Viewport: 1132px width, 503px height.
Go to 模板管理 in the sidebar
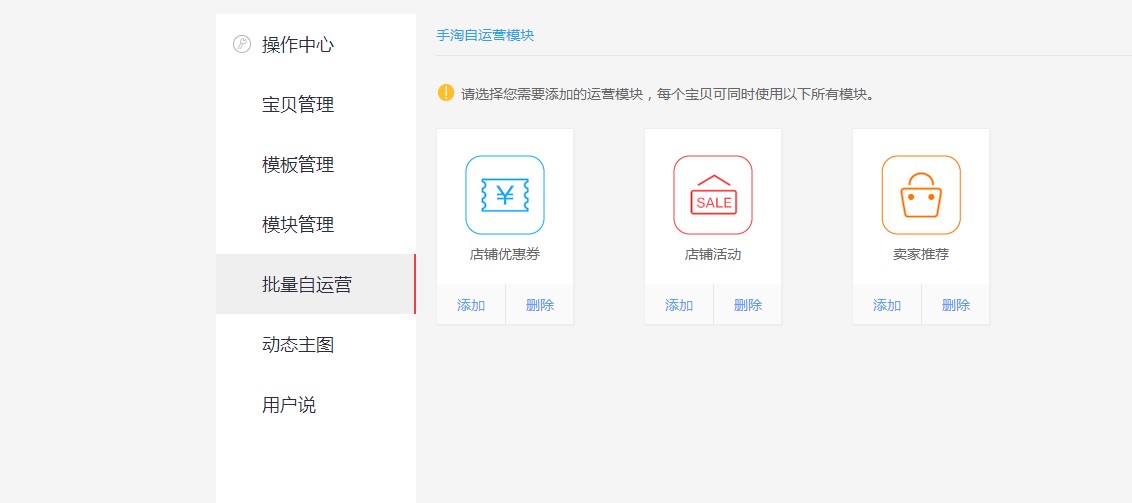298,165
